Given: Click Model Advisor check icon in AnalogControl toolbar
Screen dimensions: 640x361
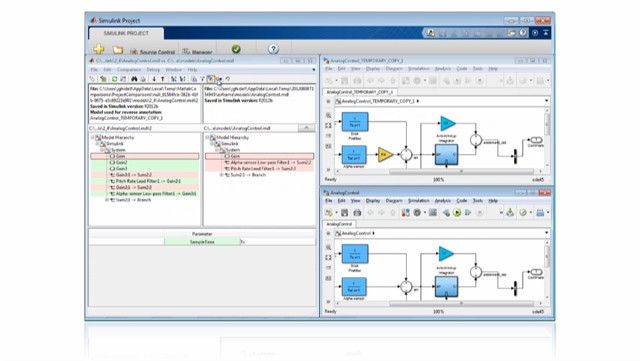Looking at the screenshot, I should coord(523,213).
